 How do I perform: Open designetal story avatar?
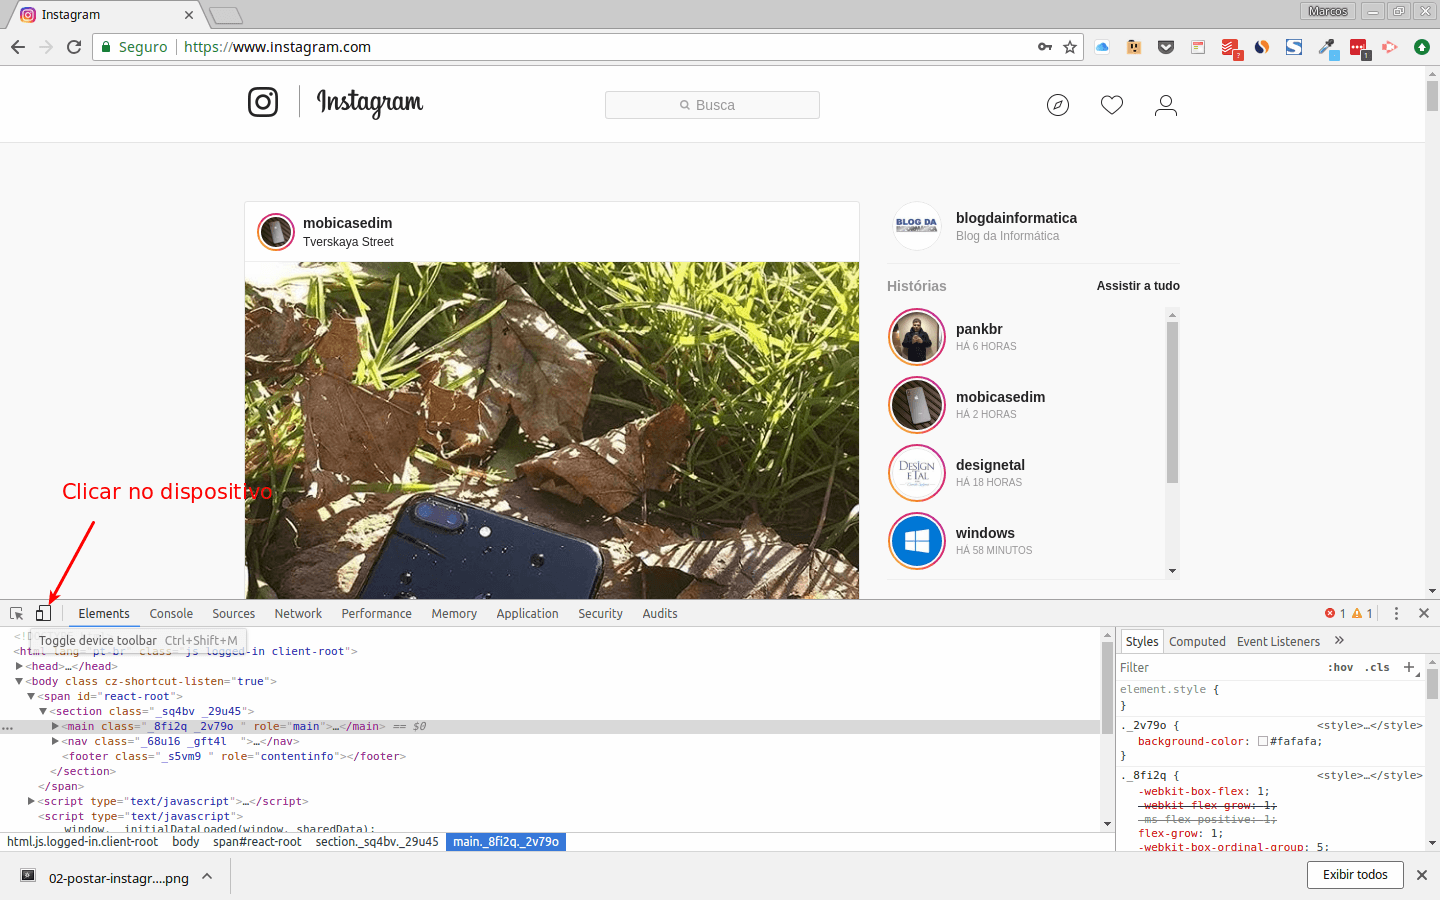tap(917, 473)
